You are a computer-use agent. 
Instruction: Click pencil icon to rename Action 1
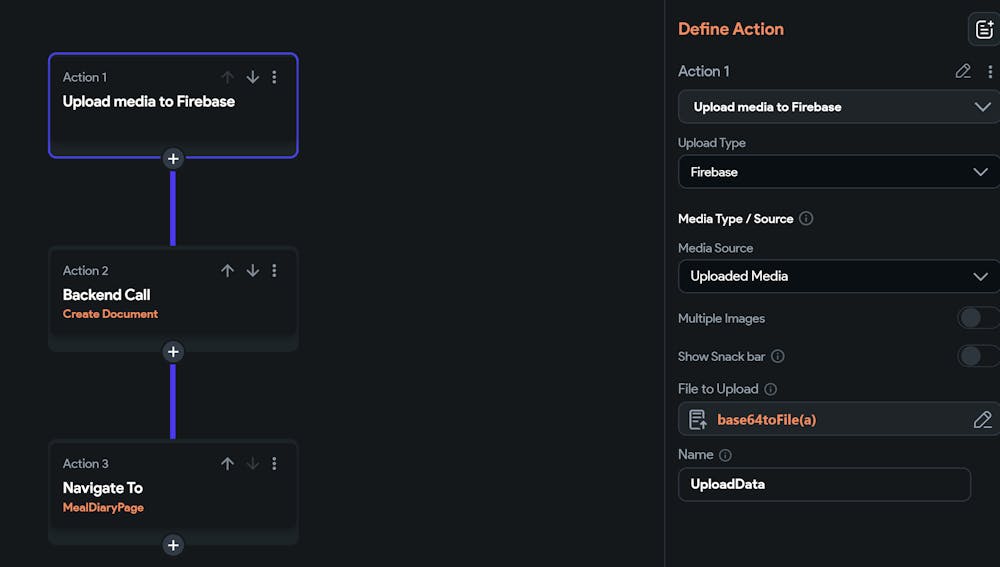tap(963, 71)
